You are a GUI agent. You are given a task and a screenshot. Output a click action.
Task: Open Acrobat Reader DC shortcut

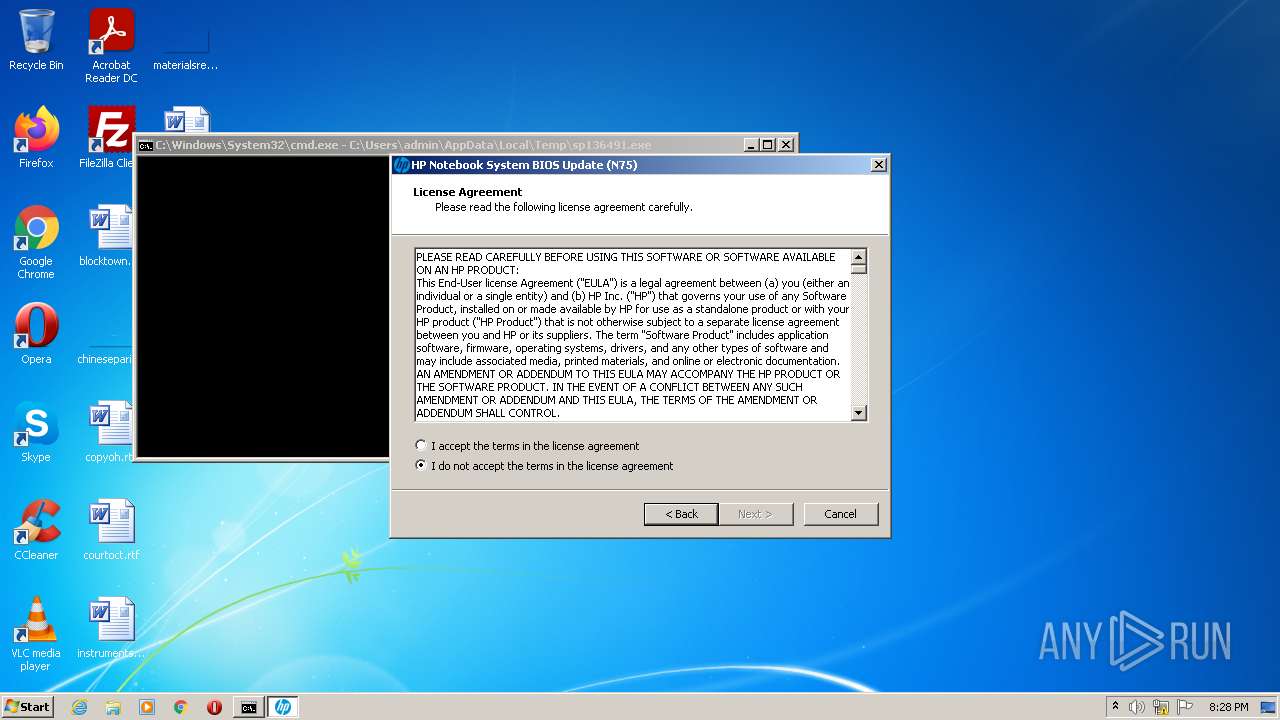pos(111,46)
